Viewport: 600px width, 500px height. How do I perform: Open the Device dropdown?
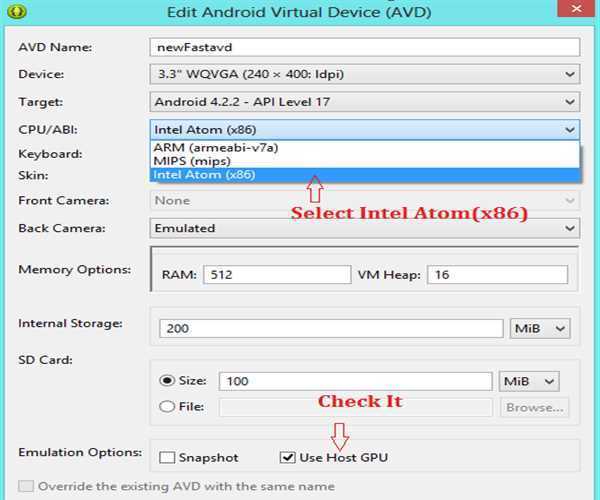pos(364,74)
